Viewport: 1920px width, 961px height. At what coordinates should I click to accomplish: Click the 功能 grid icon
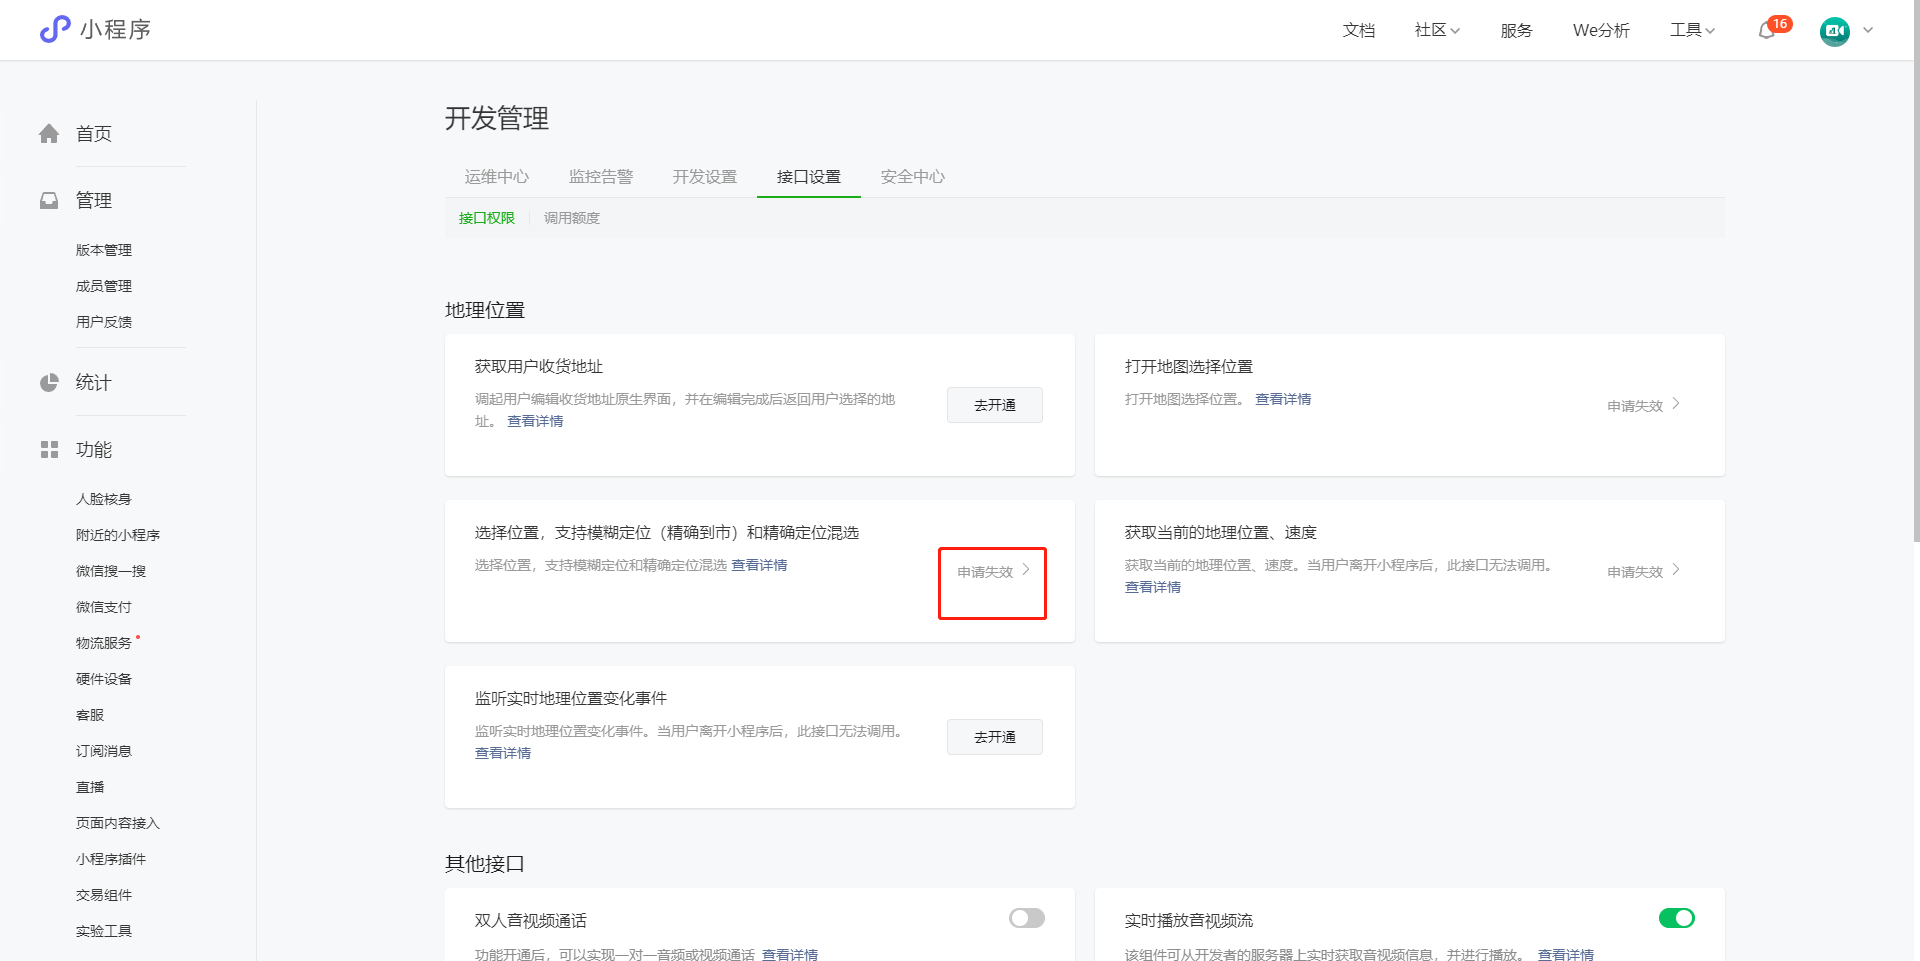coord(49,450)
